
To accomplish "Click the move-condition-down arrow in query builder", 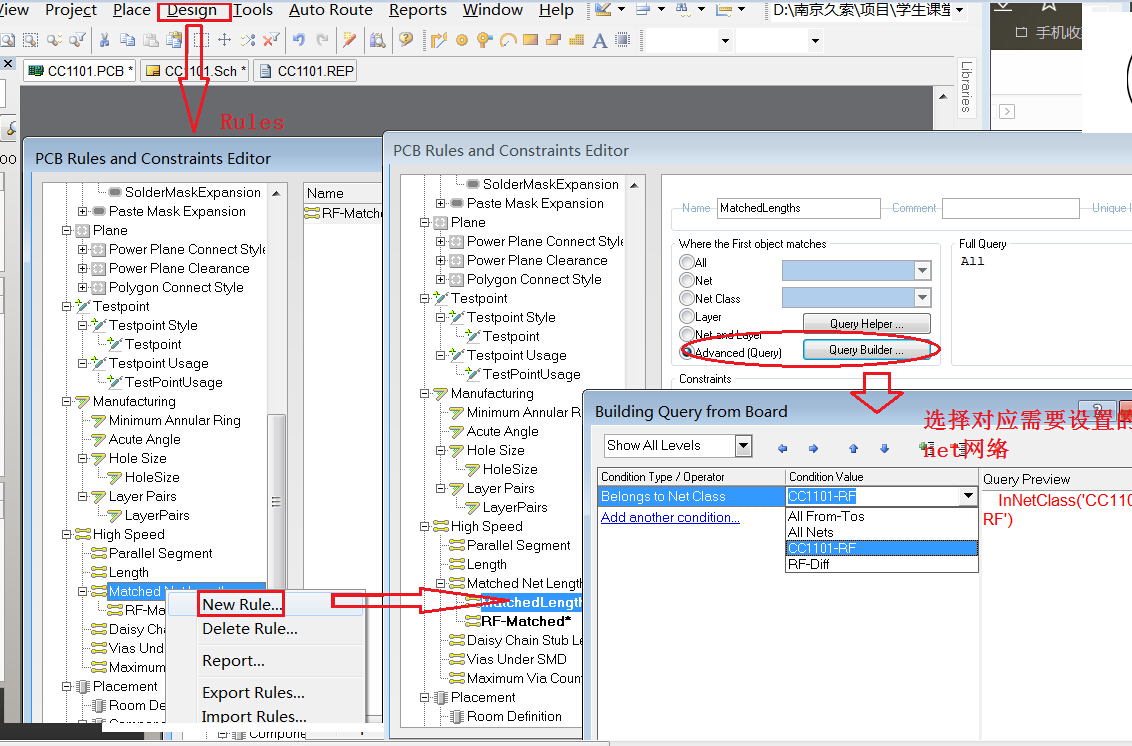I will [884, 448].
